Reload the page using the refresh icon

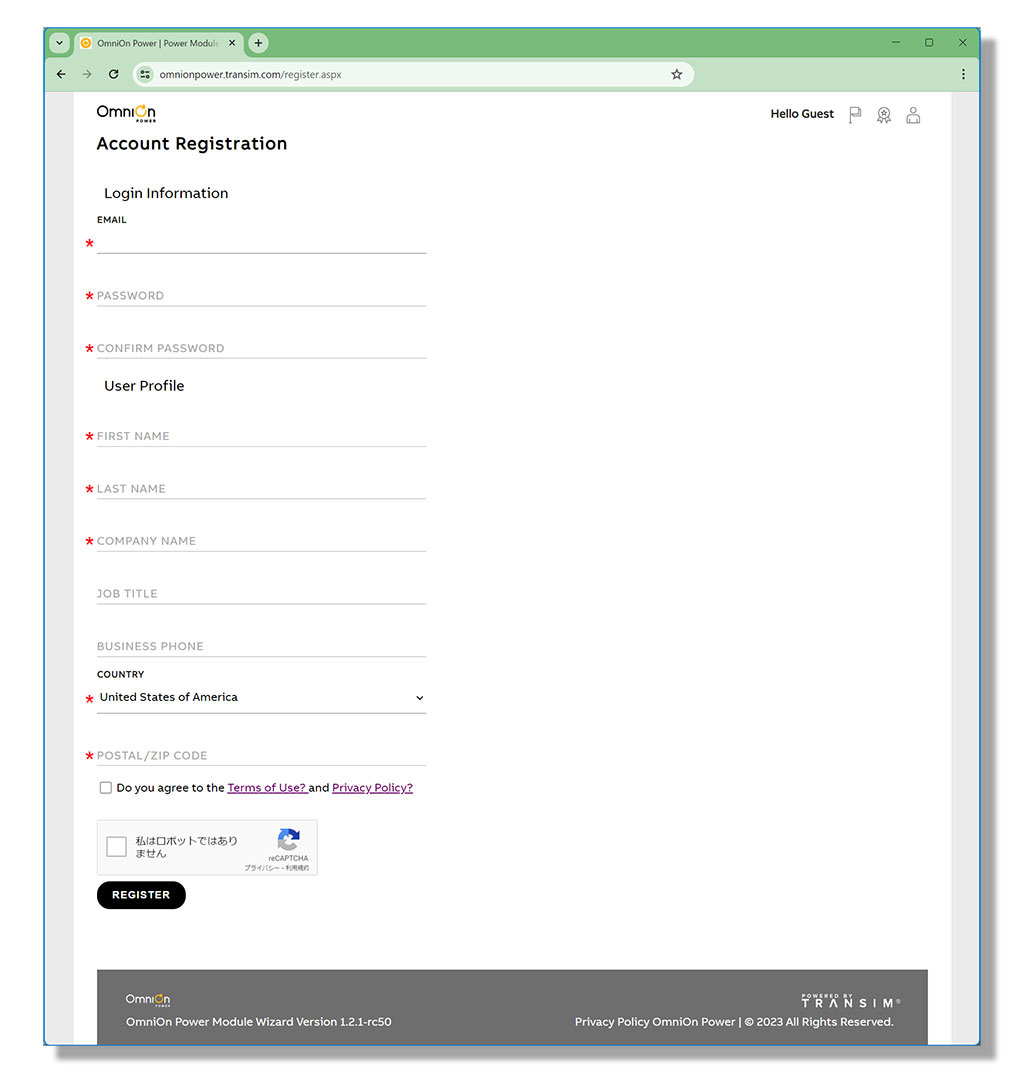[x=113, y=74]
